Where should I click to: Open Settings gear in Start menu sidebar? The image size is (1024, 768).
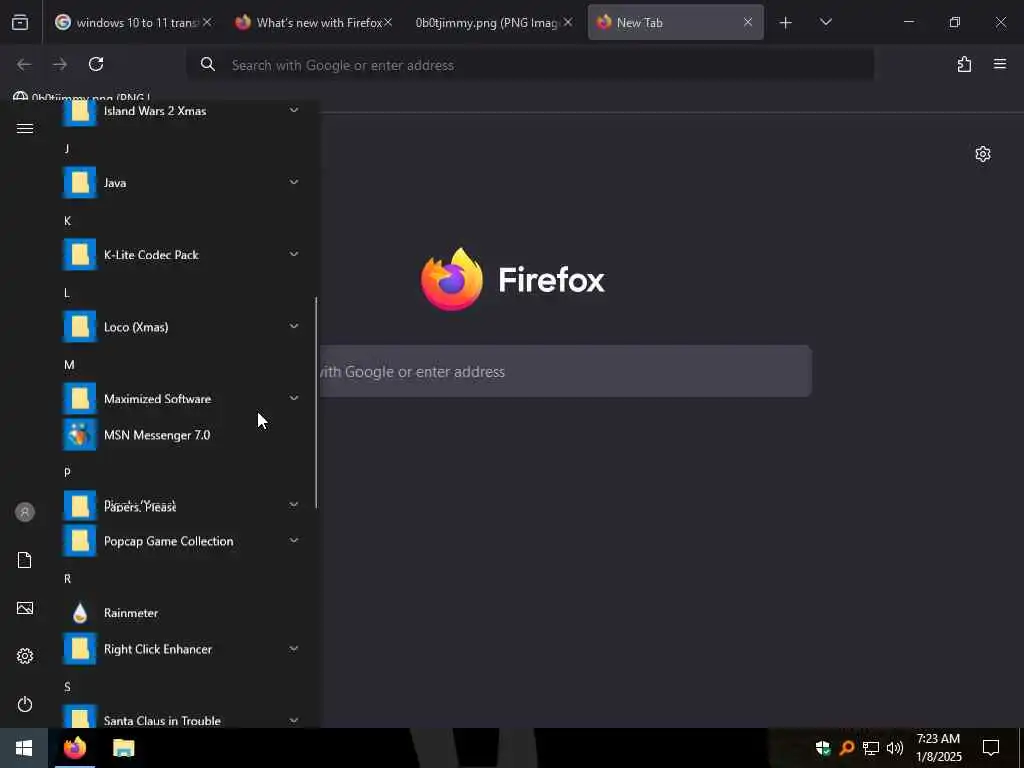point(25,656)
